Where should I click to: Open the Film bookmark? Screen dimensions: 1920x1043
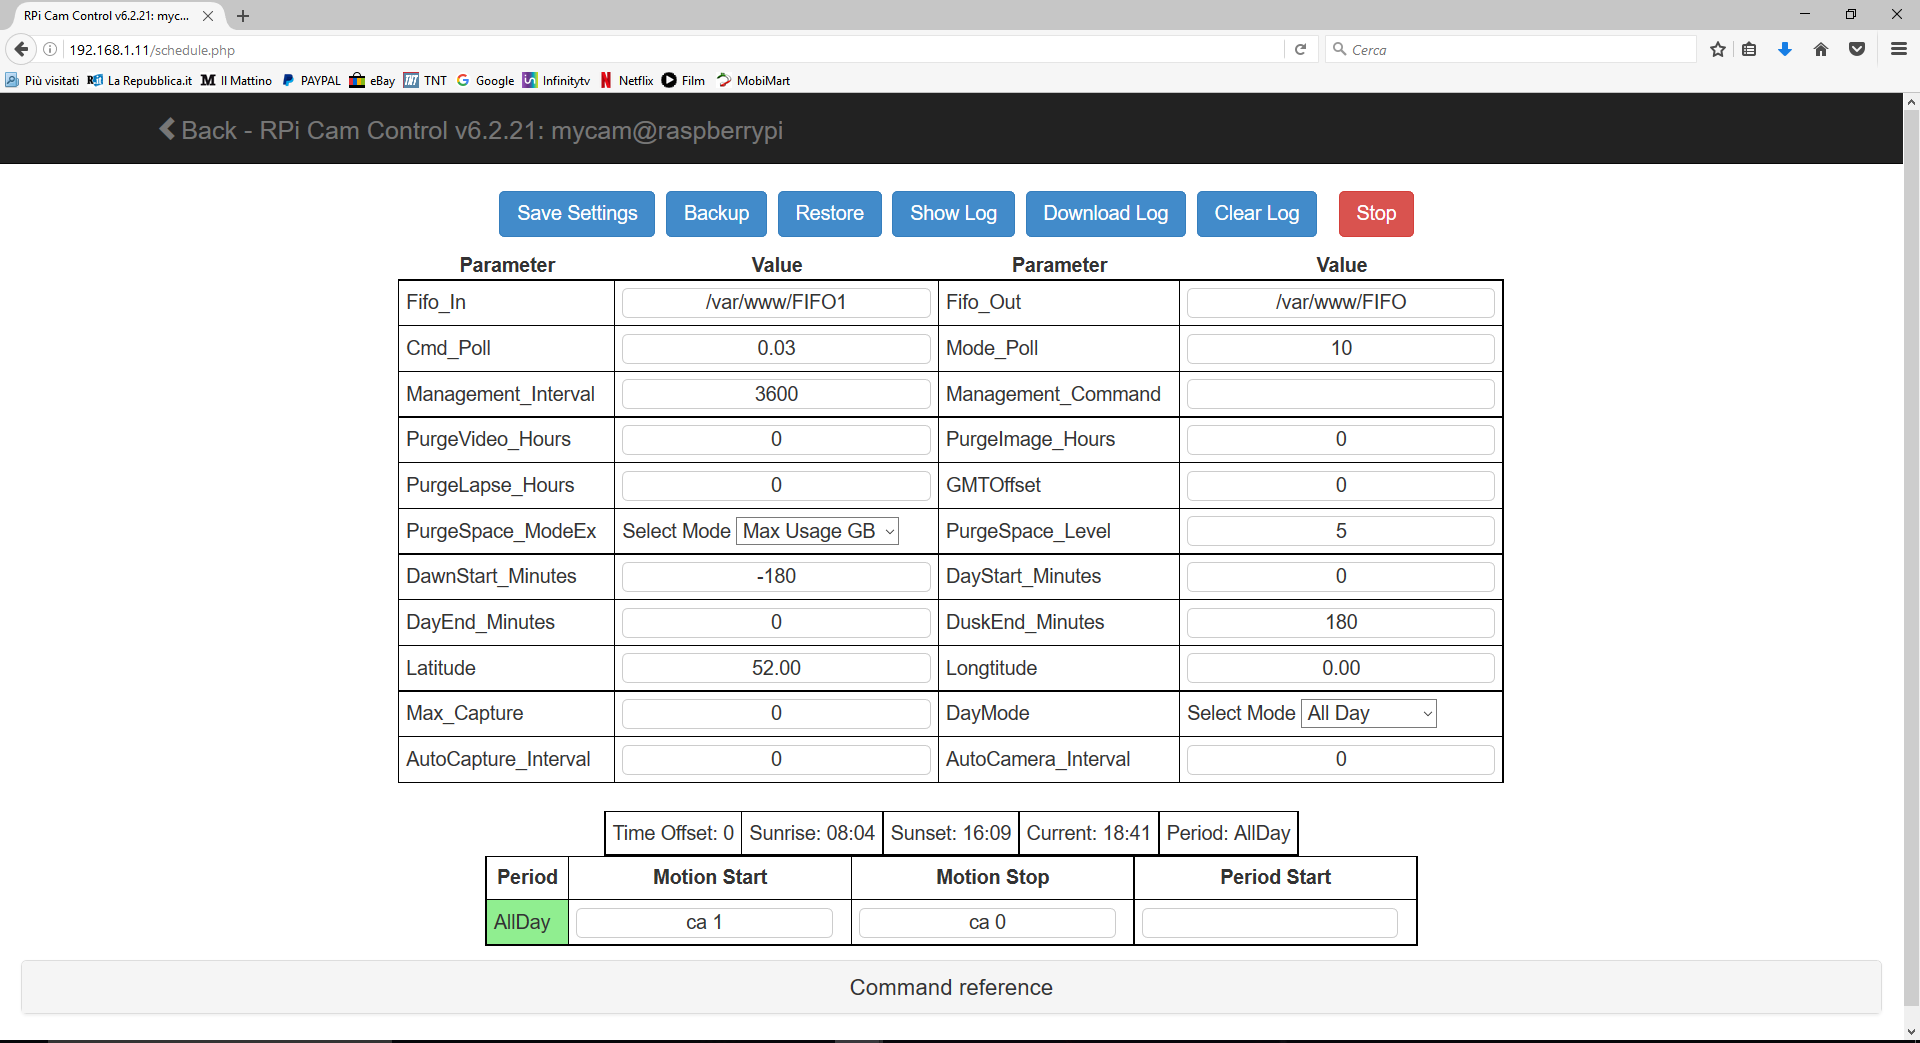(684, 80)
